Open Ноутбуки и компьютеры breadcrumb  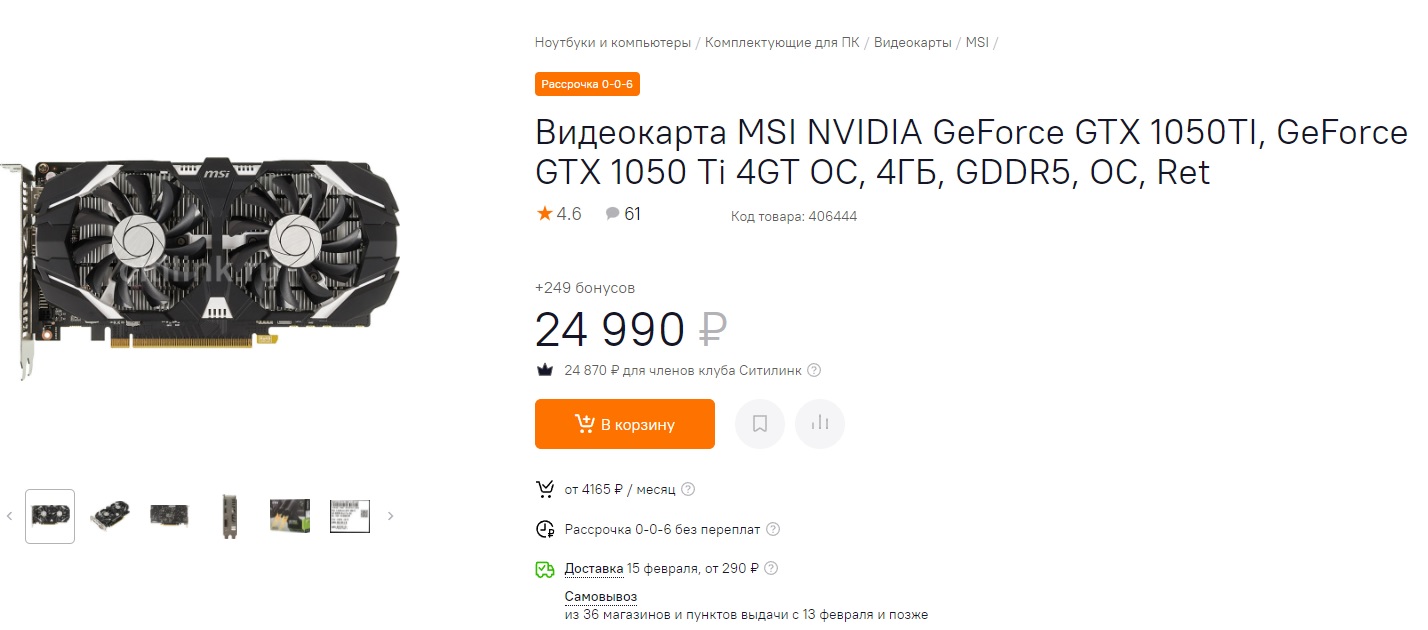pos(612,42)
